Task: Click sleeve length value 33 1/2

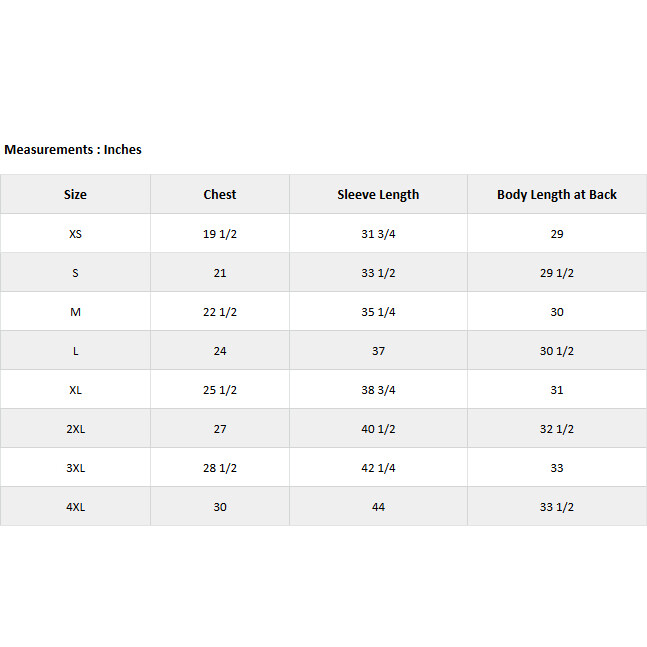Action: [x=378, y=273]
